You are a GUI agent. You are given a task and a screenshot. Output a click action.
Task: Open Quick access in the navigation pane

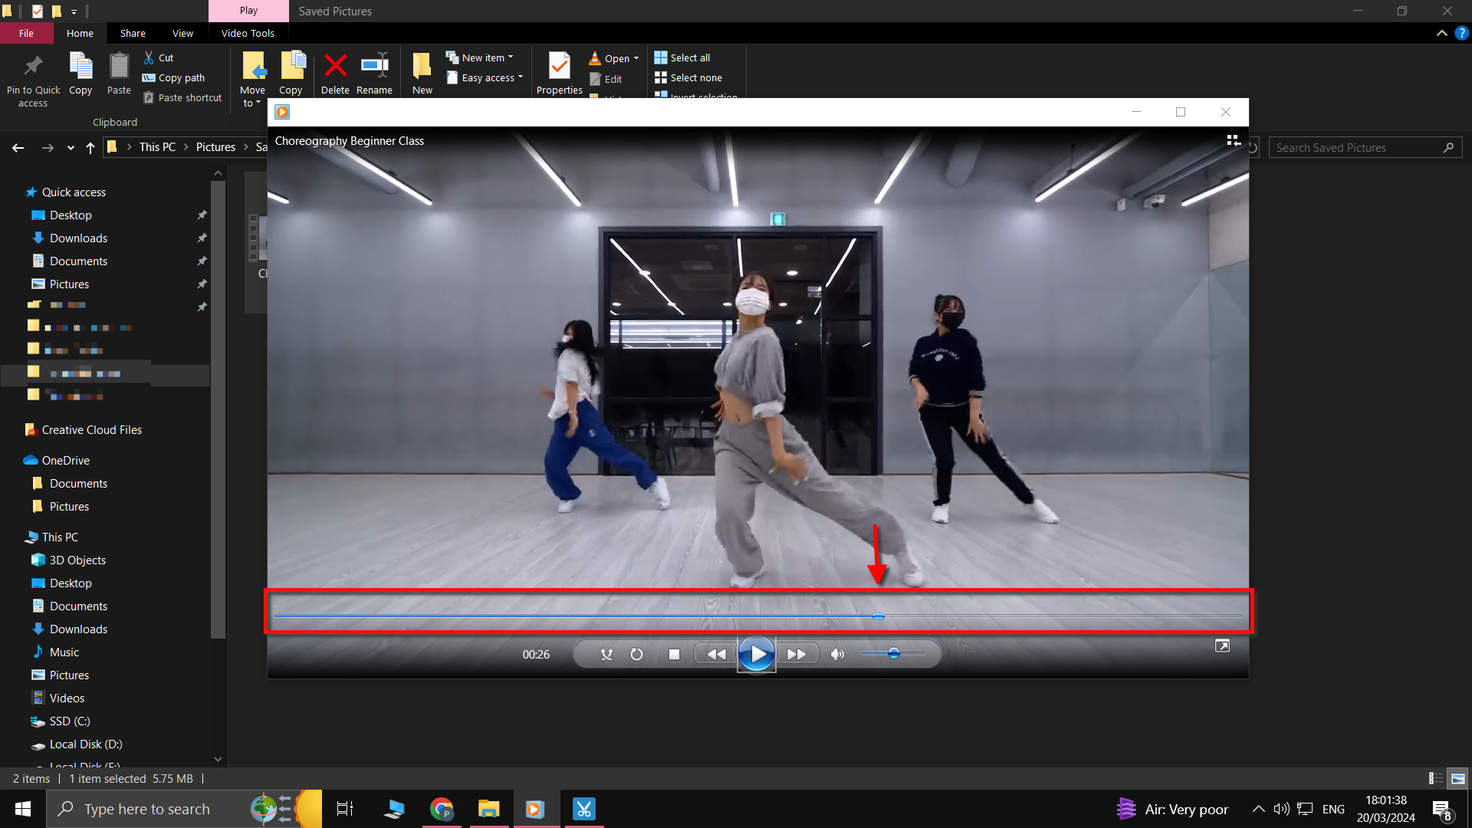(73, 192)
